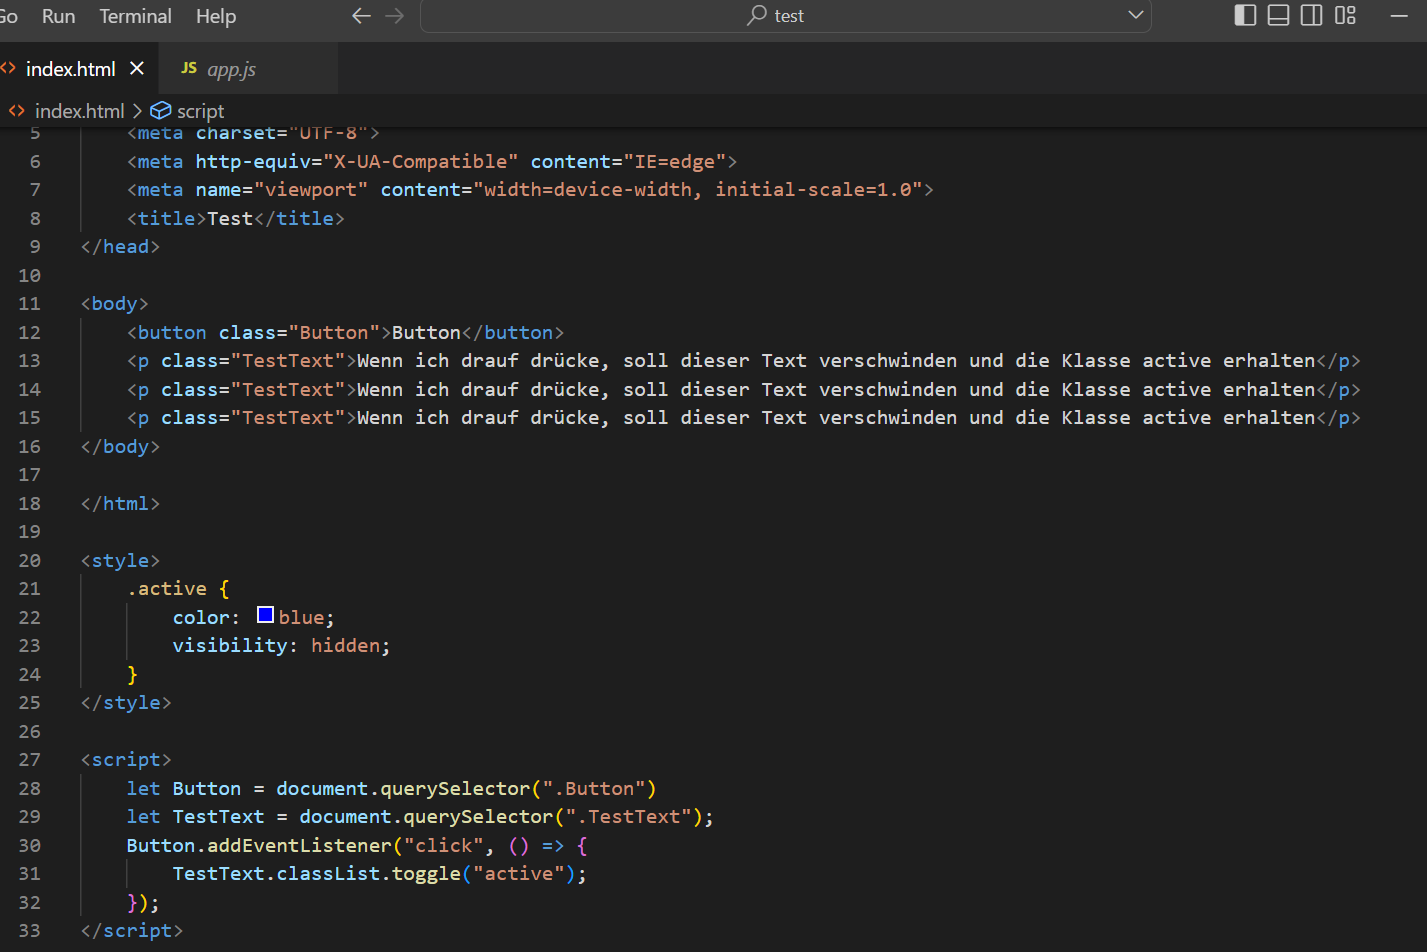1427x952 pixels.
Task: Expand the breadcrumb separator chevron
Action: pyautogui.click(x=138, y=111)
